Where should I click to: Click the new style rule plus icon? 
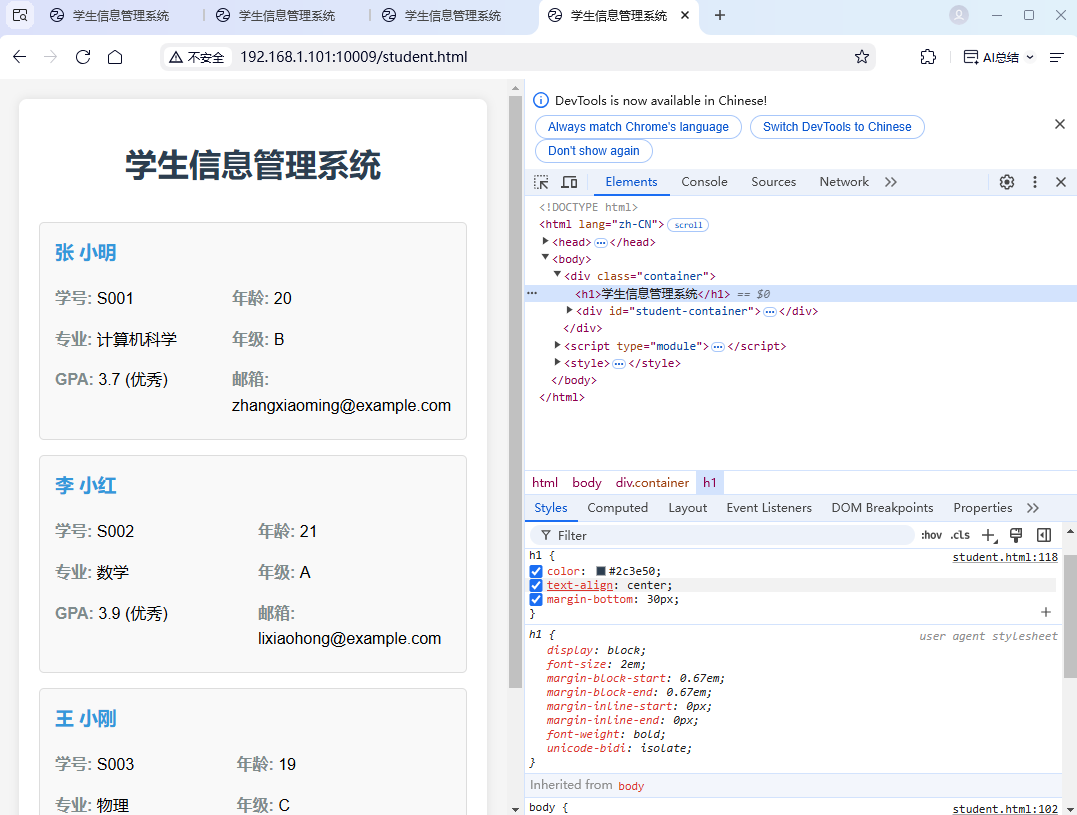coord(989,536)
